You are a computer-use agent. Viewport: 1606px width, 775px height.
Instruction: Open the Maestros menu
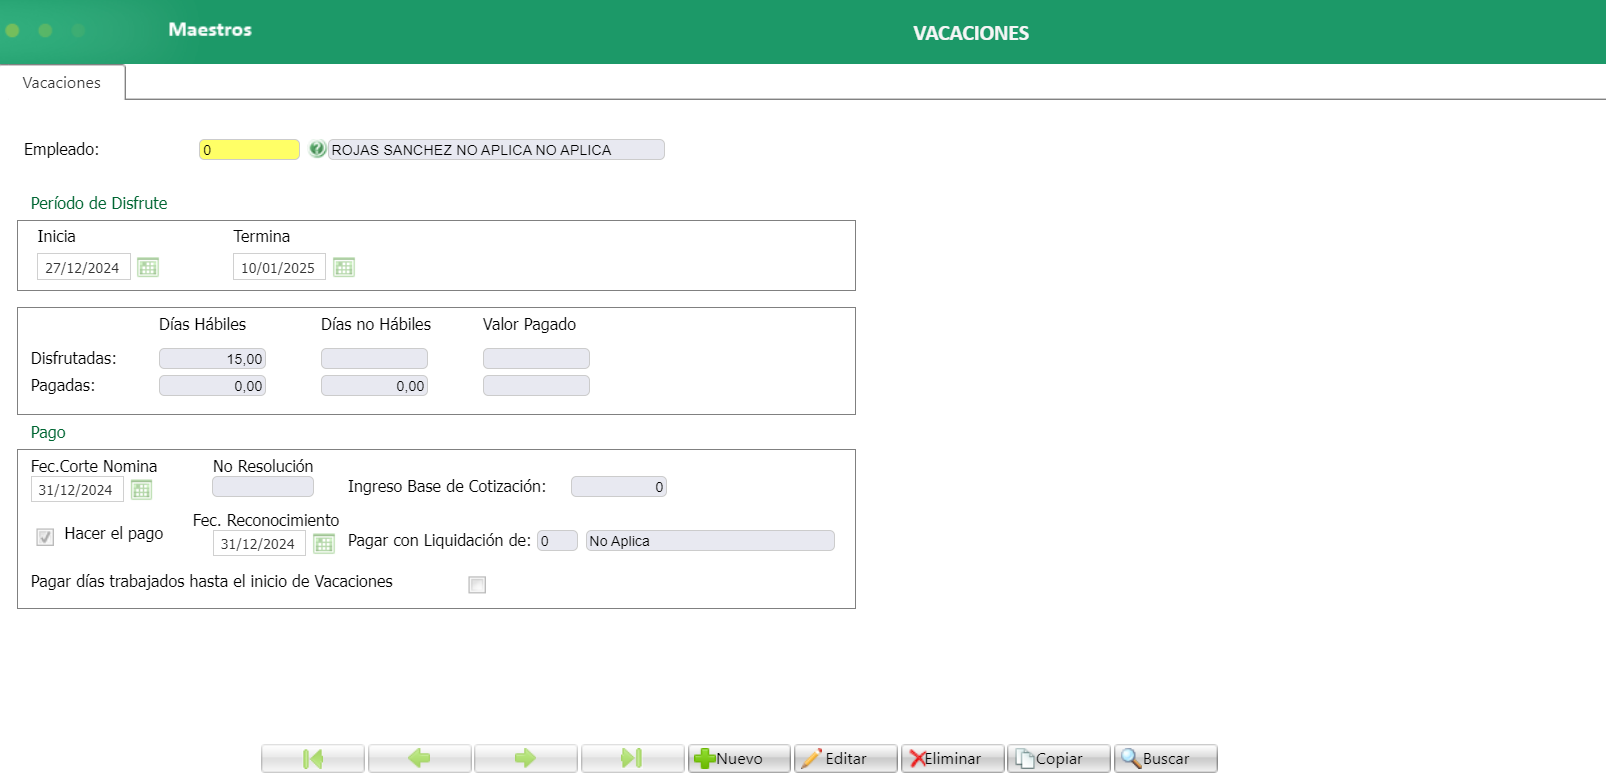click(x=210, y=29)
